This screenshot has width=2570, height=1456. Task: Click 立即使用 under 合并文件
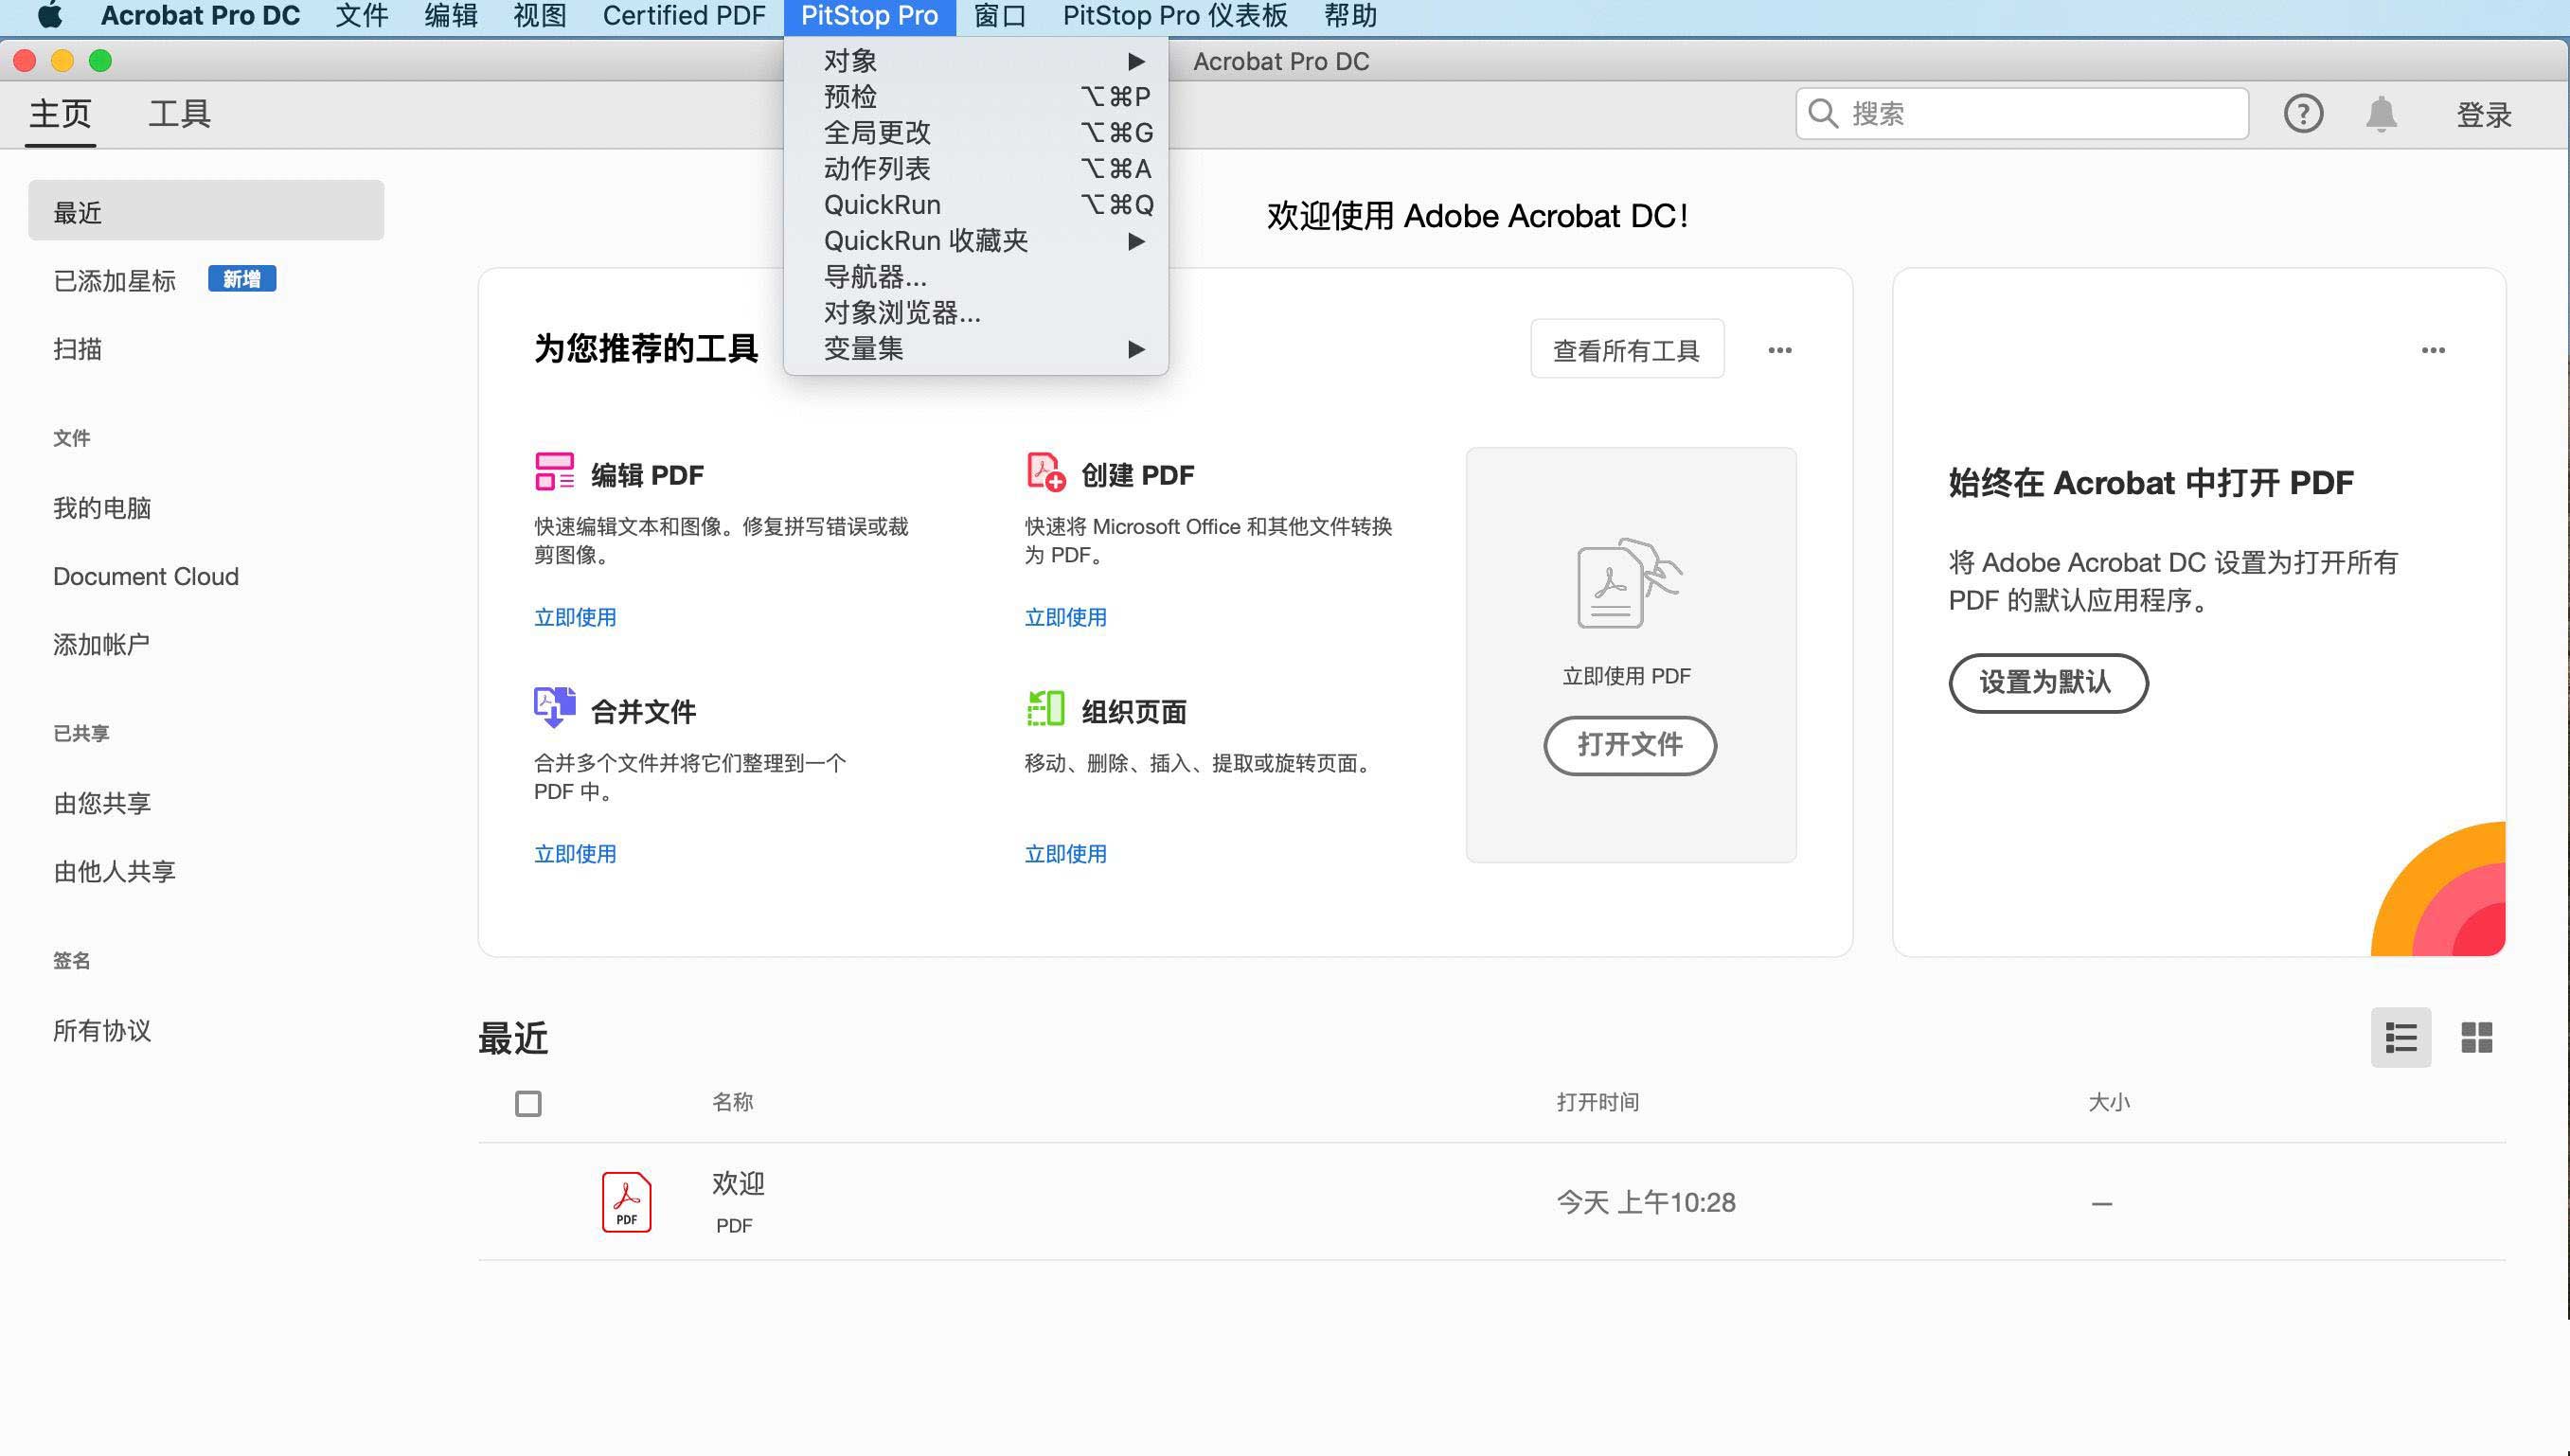pyautogui.click(x=575, y=854)
